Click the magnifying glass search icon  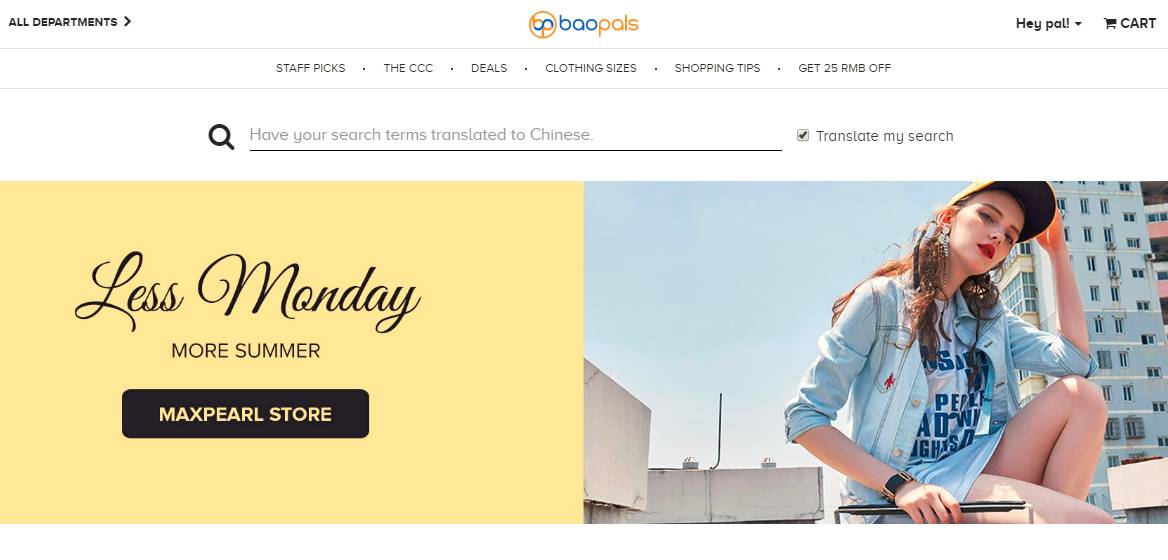[x=221, y=137]
